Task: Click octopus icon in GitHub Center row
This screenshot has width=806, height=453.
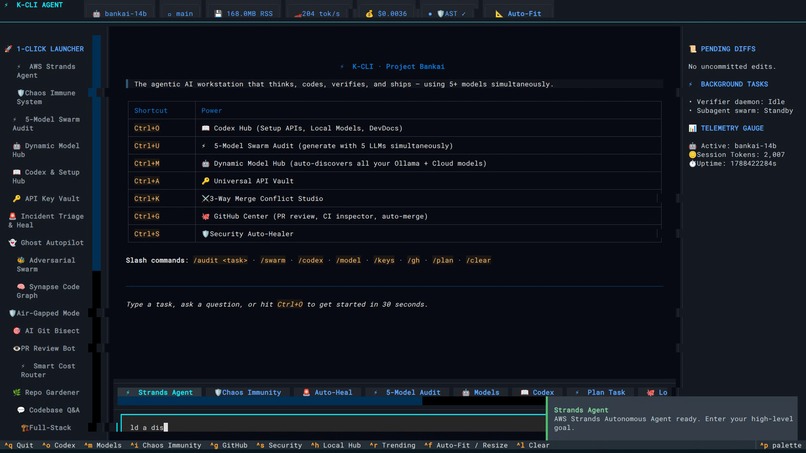Action: point(206,216)
